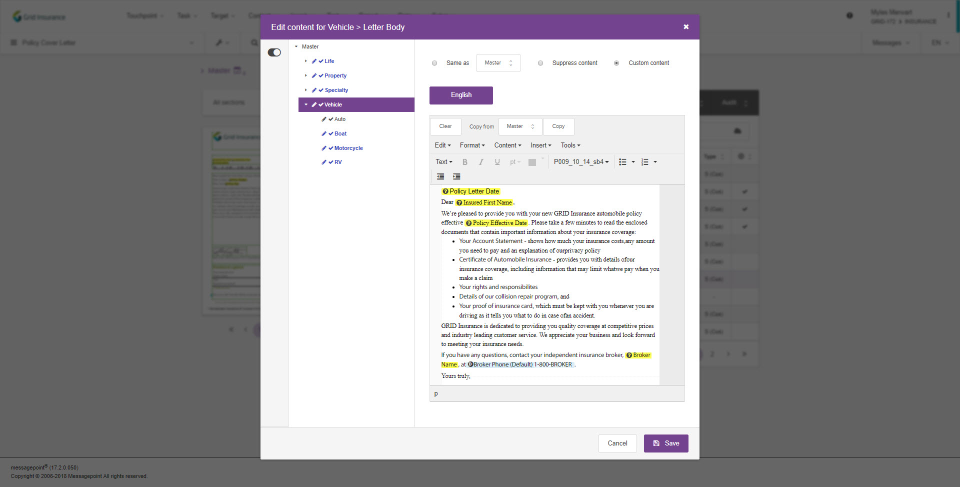Select the Same as radio button
The width and height of the screenshot is (960, 487).
(x=435, y=63)
